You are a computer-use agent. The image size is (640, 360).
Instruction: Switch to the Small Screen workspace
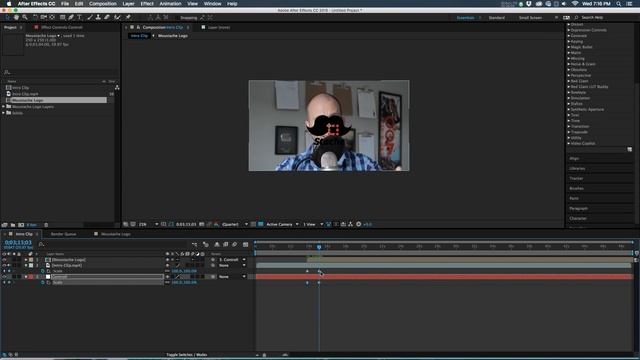530,18
